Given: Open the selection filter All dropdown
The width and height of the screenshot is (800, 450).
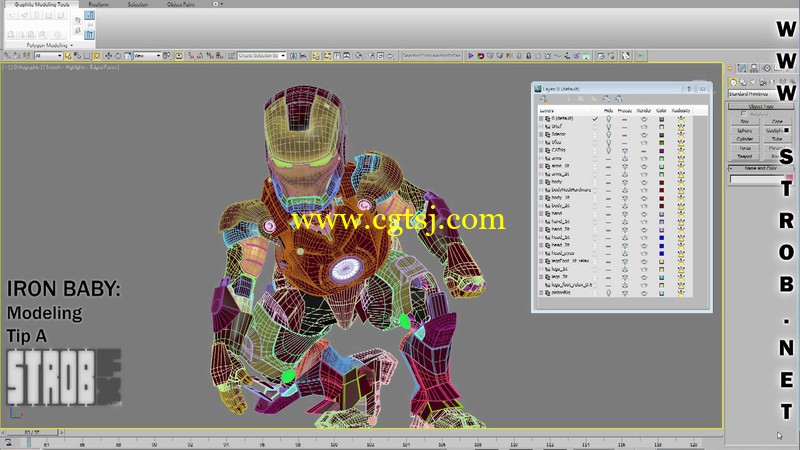Looking at the screenshot, I should click(x=48, y=56).
